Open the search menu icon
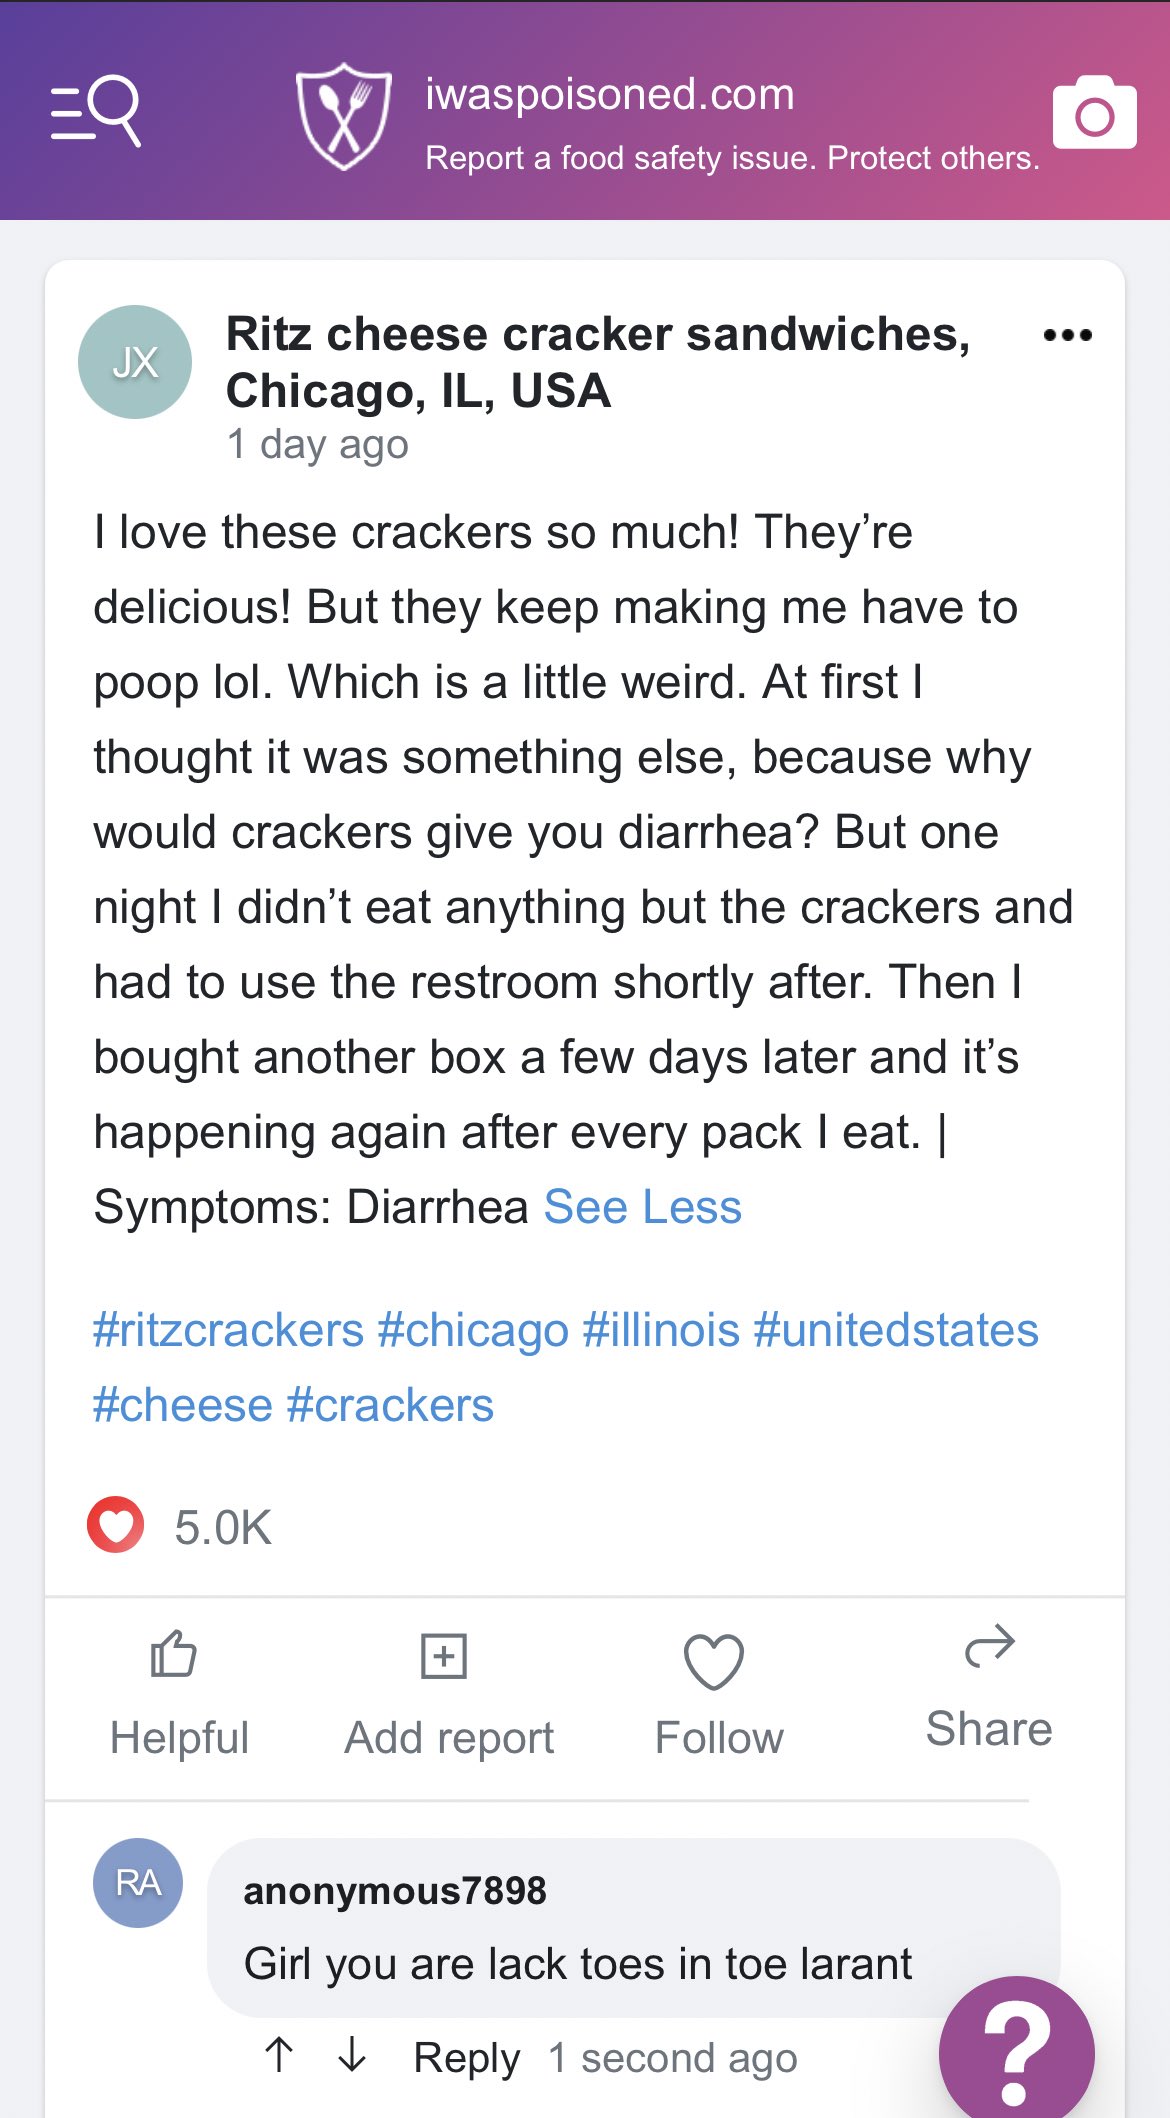Image resolution: width=1170 pixels, height=2118 pixels. pyautogui.click(x=96, y=111)
